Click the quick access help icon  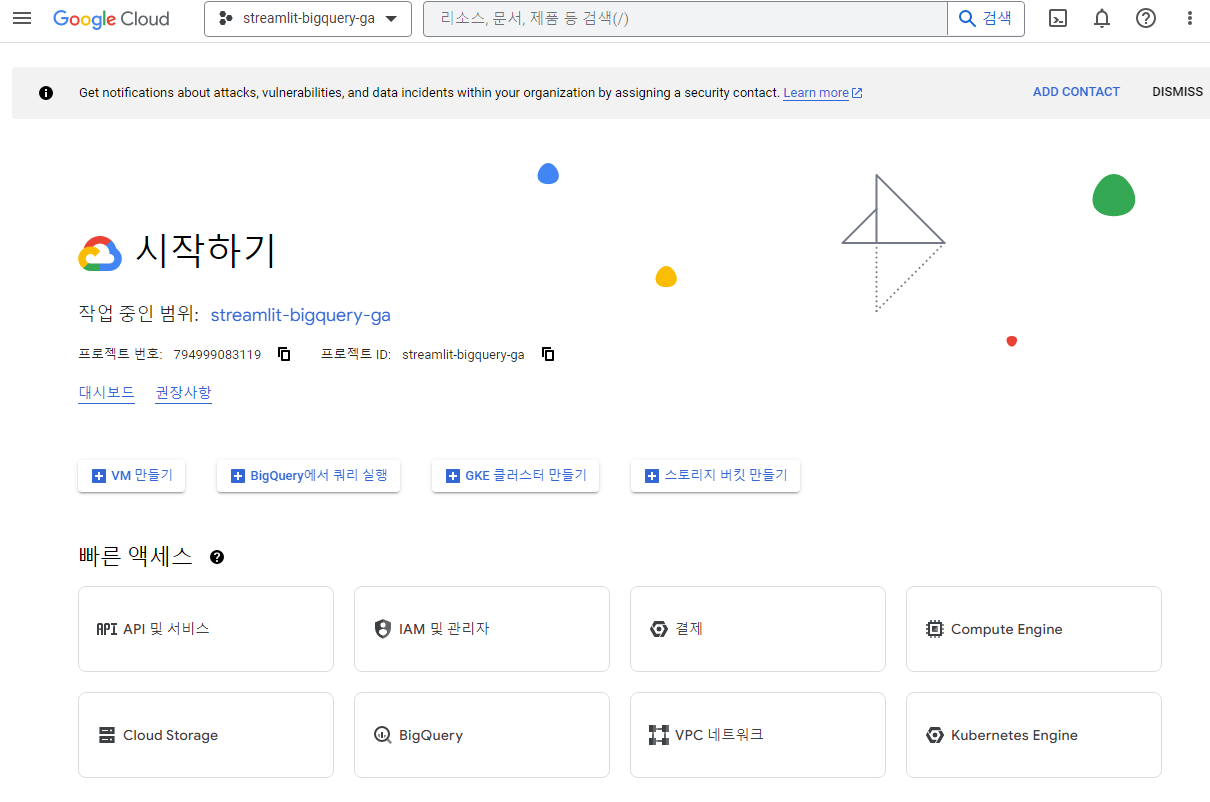tap(217, 557)
